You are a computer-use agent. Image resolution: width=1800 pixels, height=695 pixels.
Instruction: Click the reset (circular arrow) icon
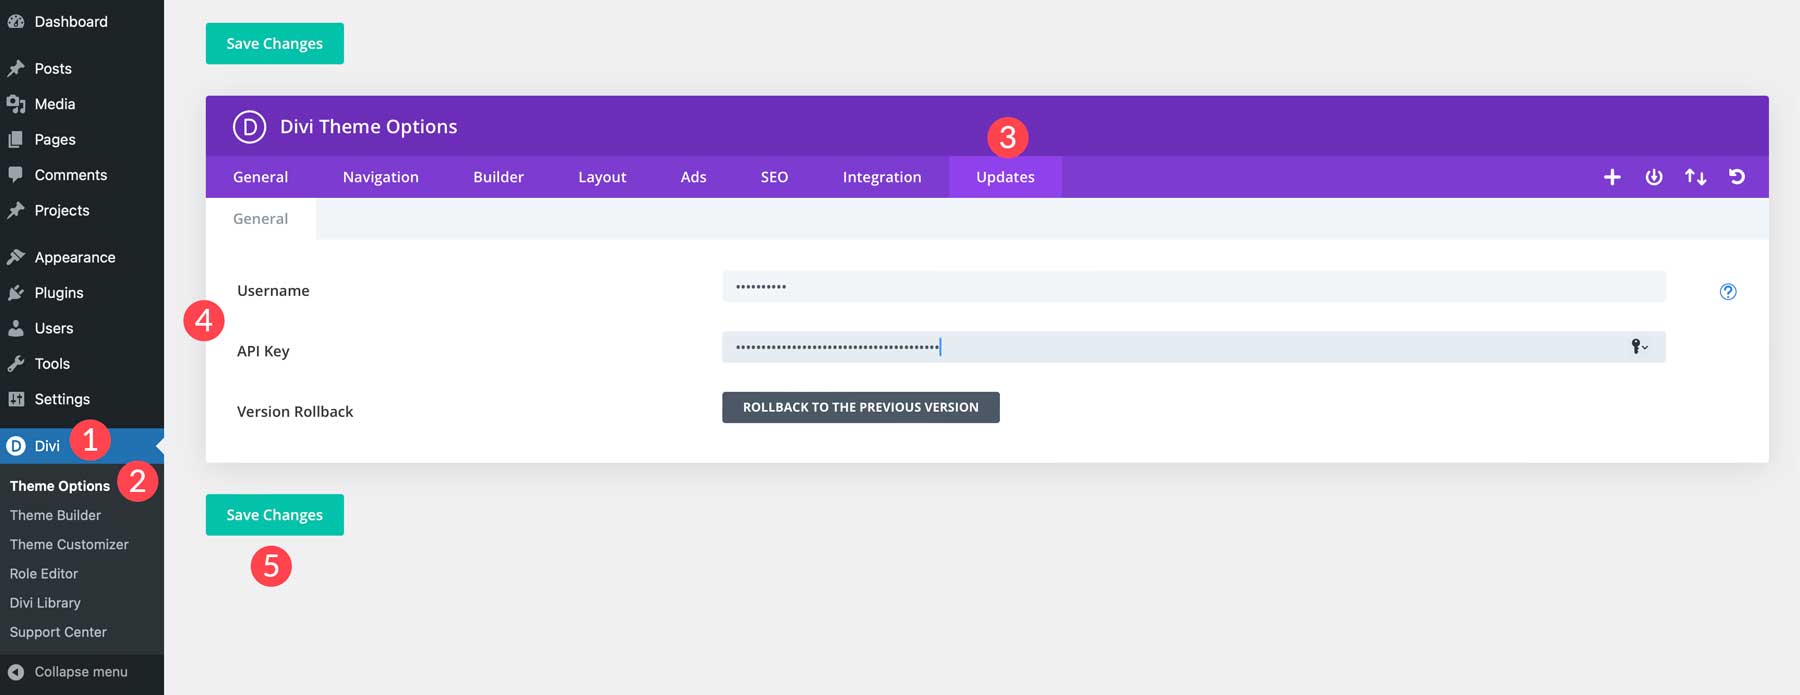tap(1737, 177)
